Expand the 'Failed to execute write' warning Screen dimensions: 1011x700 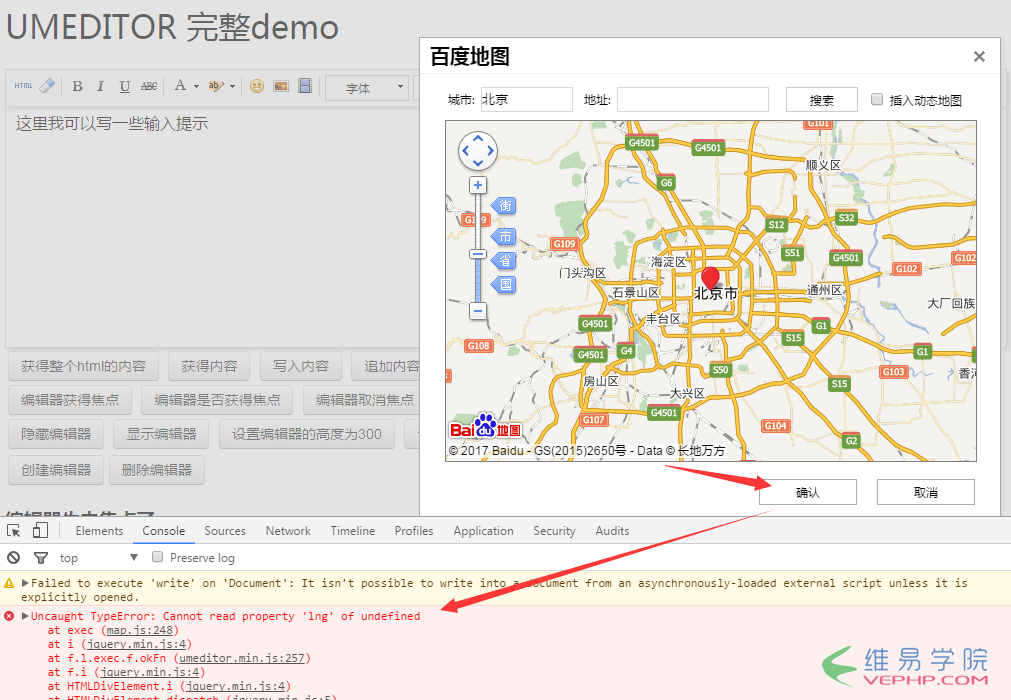tap(25, 583)
